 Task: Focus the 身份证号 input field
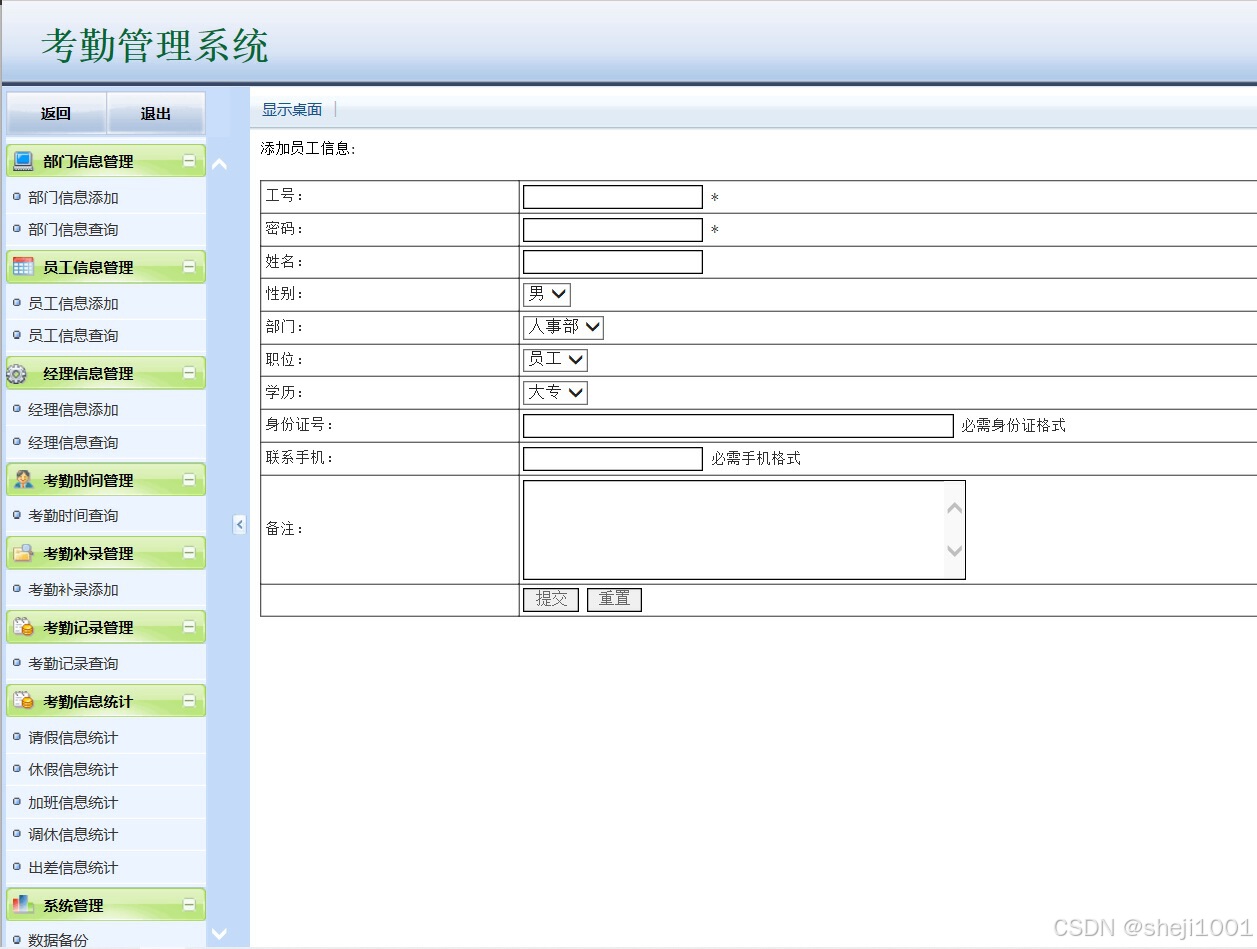pos(738,425)
